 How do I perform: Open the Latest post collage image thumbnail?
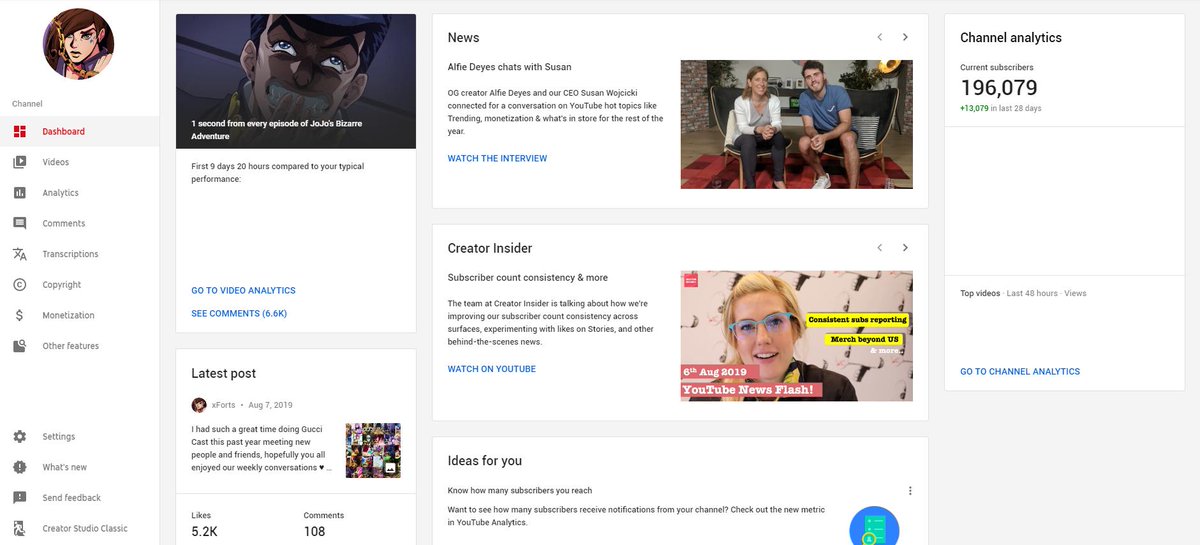(x=373, y=450)
